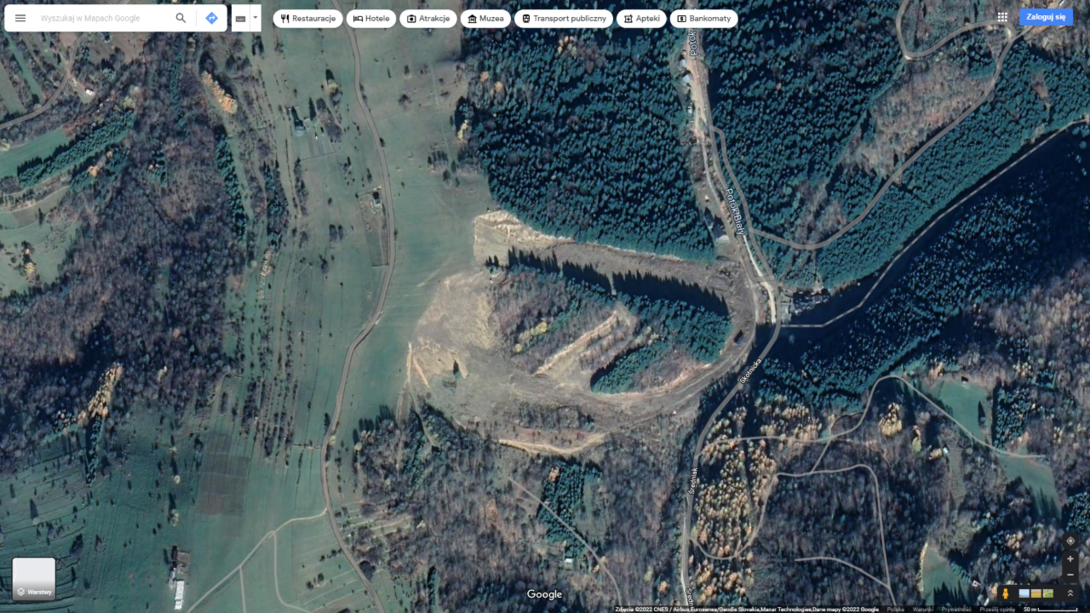The image size is (1090, 613).
Task: Select the Atrakcje category chip
Action: [x=428, y=19]
